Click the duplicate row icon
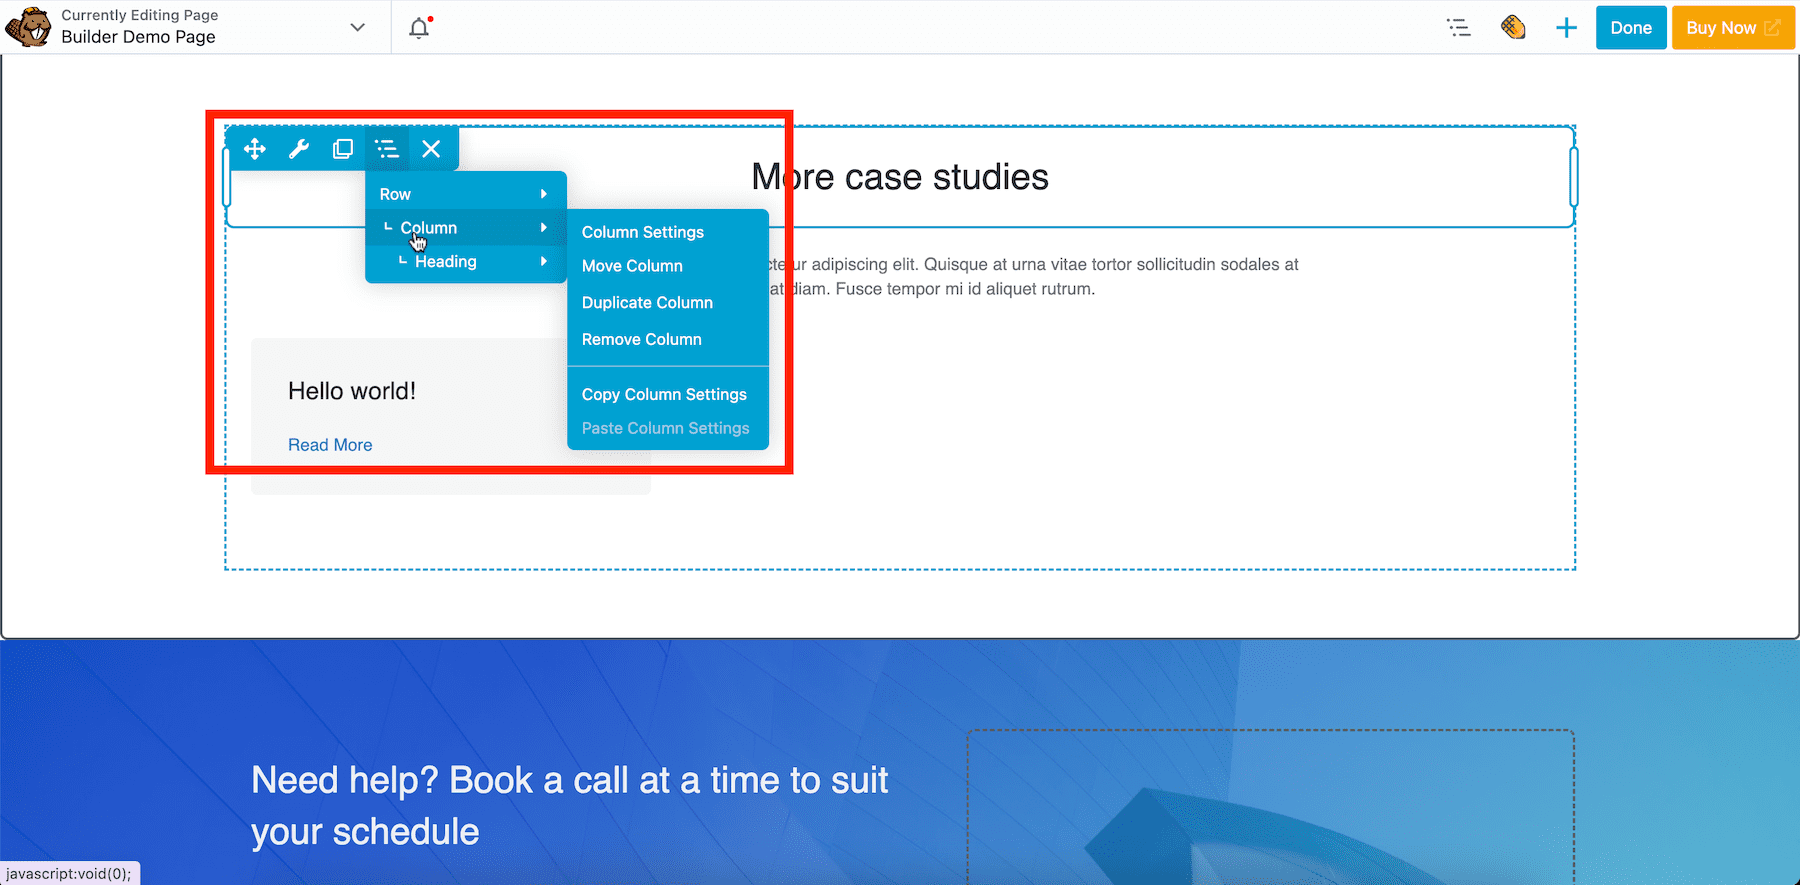Screen dimensions: 1800x885 (343, 149)
